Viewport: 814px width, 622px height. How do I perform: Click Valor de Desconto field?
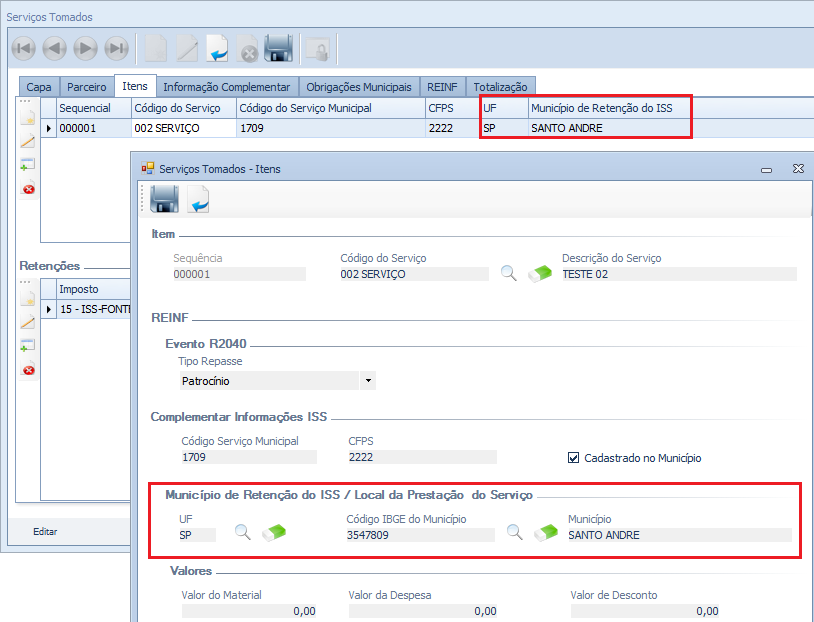(645, 611)
